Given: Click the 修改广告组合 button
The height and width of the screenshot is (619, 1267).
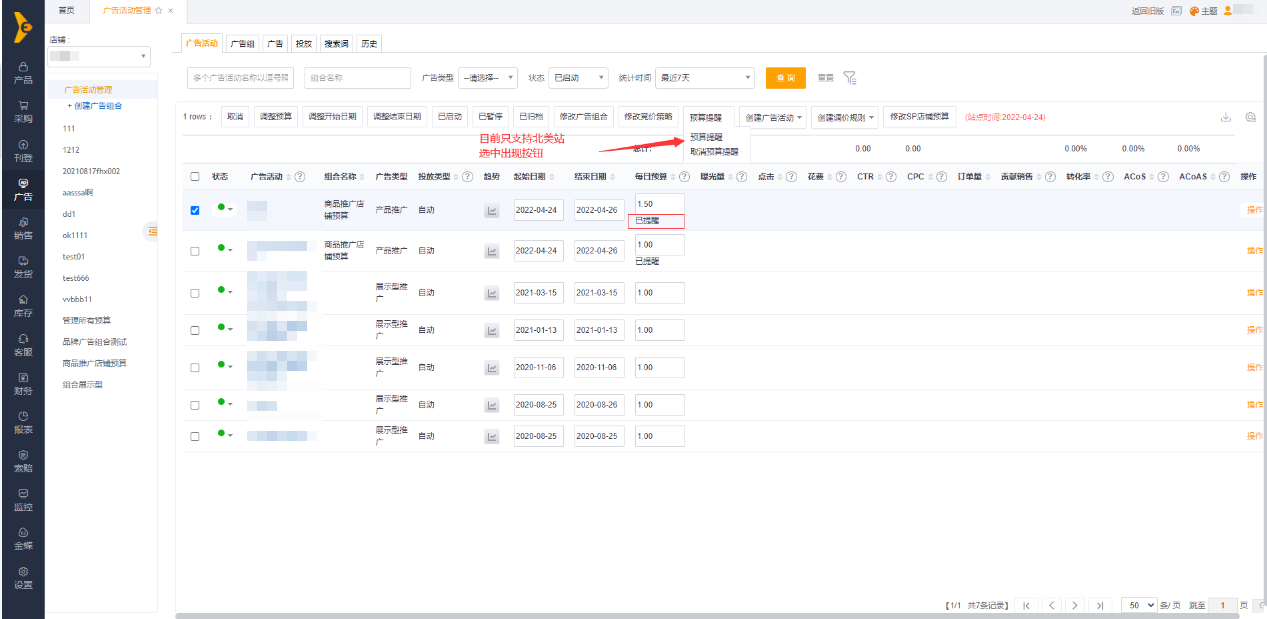Looking at the screenshot, I should click(583, 117).
